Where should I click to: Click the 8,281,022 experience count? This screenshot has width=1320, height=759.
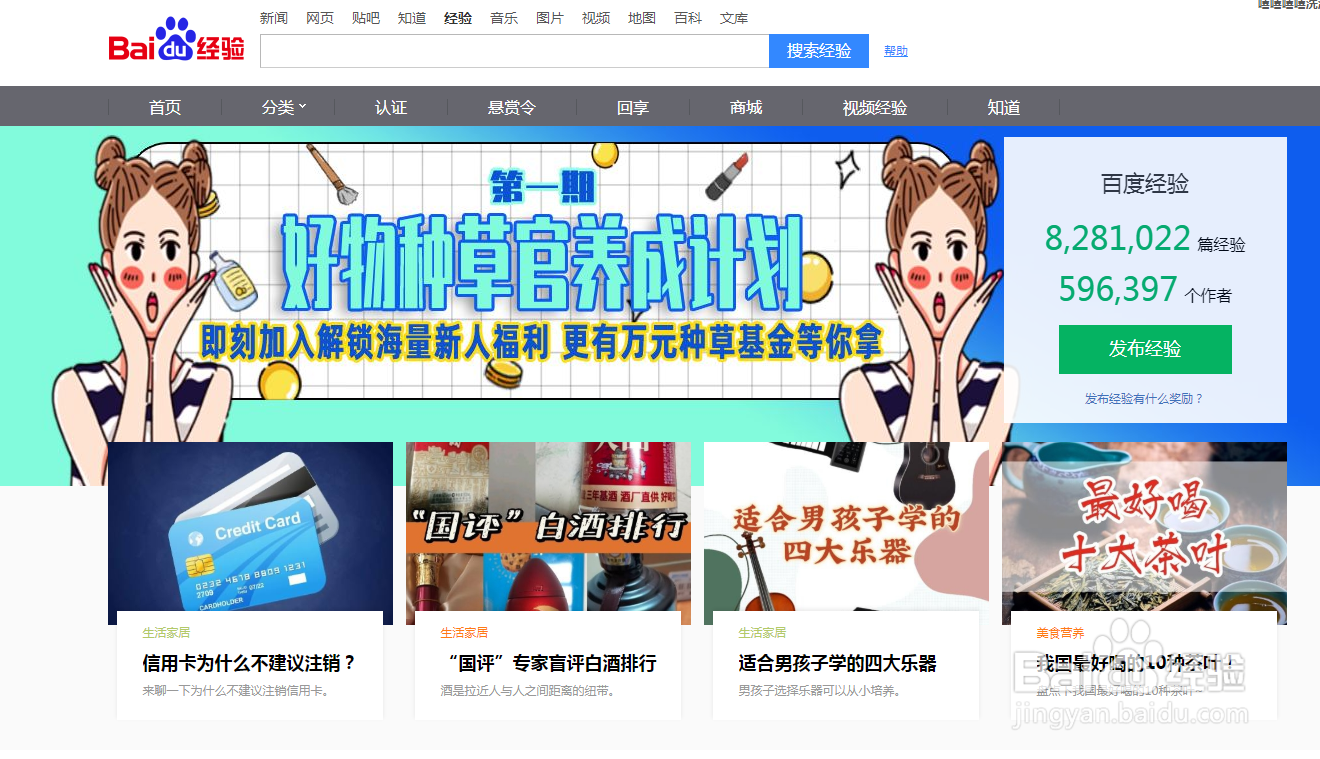pyautogui.click(x=1118, y=238)
